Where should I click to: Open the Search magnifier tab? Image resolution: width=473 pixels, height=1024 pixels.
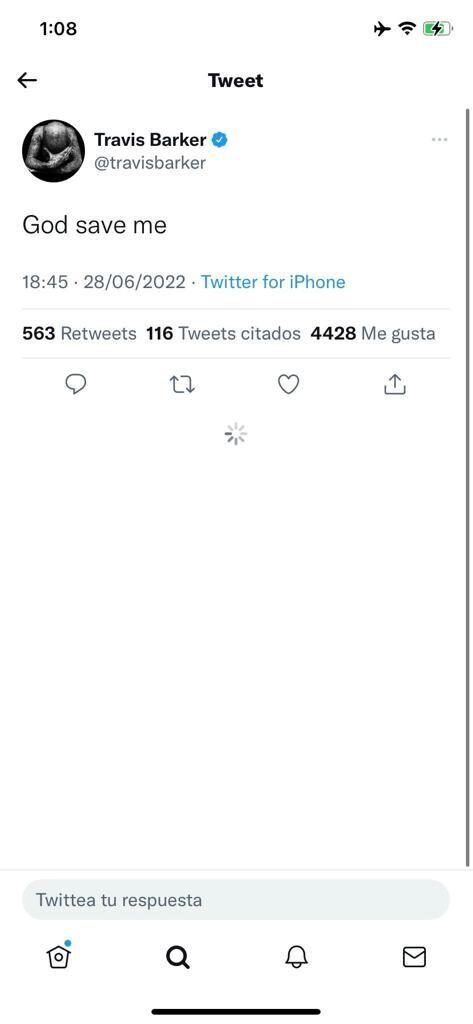pyautogui.click(x=177, y=957)
